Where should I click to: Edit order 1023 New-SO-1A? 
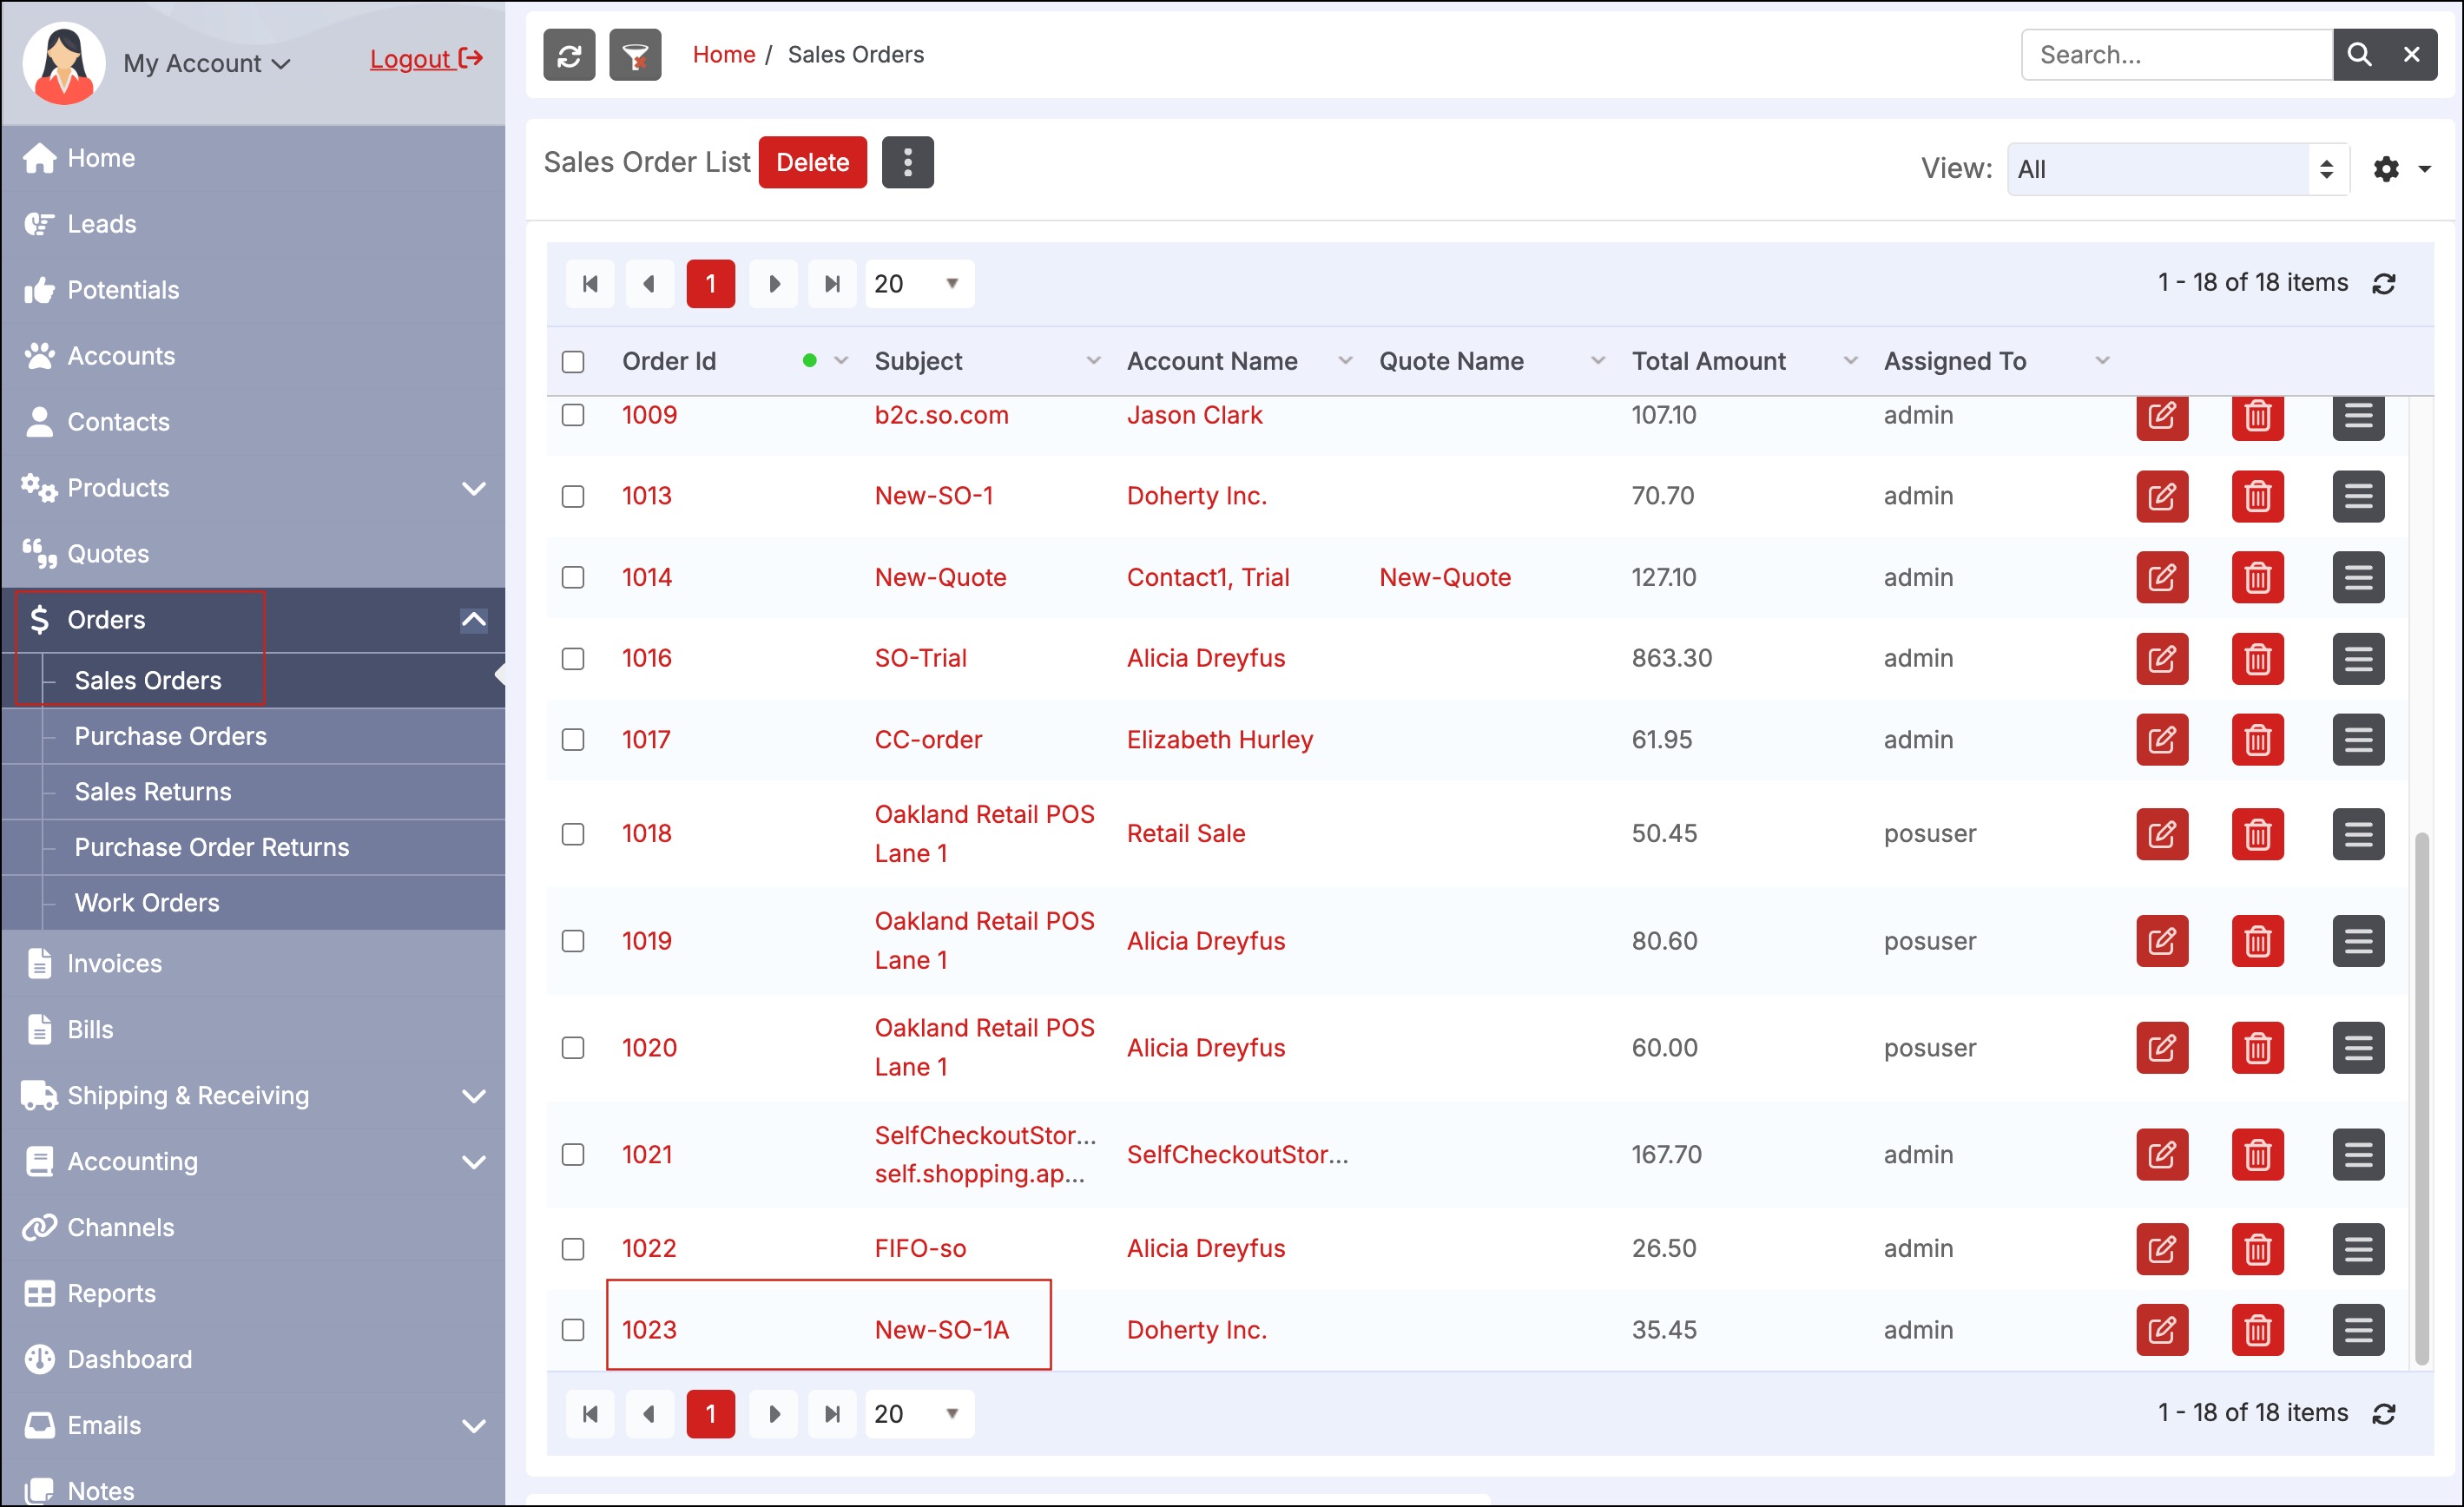point(2162,1330)
